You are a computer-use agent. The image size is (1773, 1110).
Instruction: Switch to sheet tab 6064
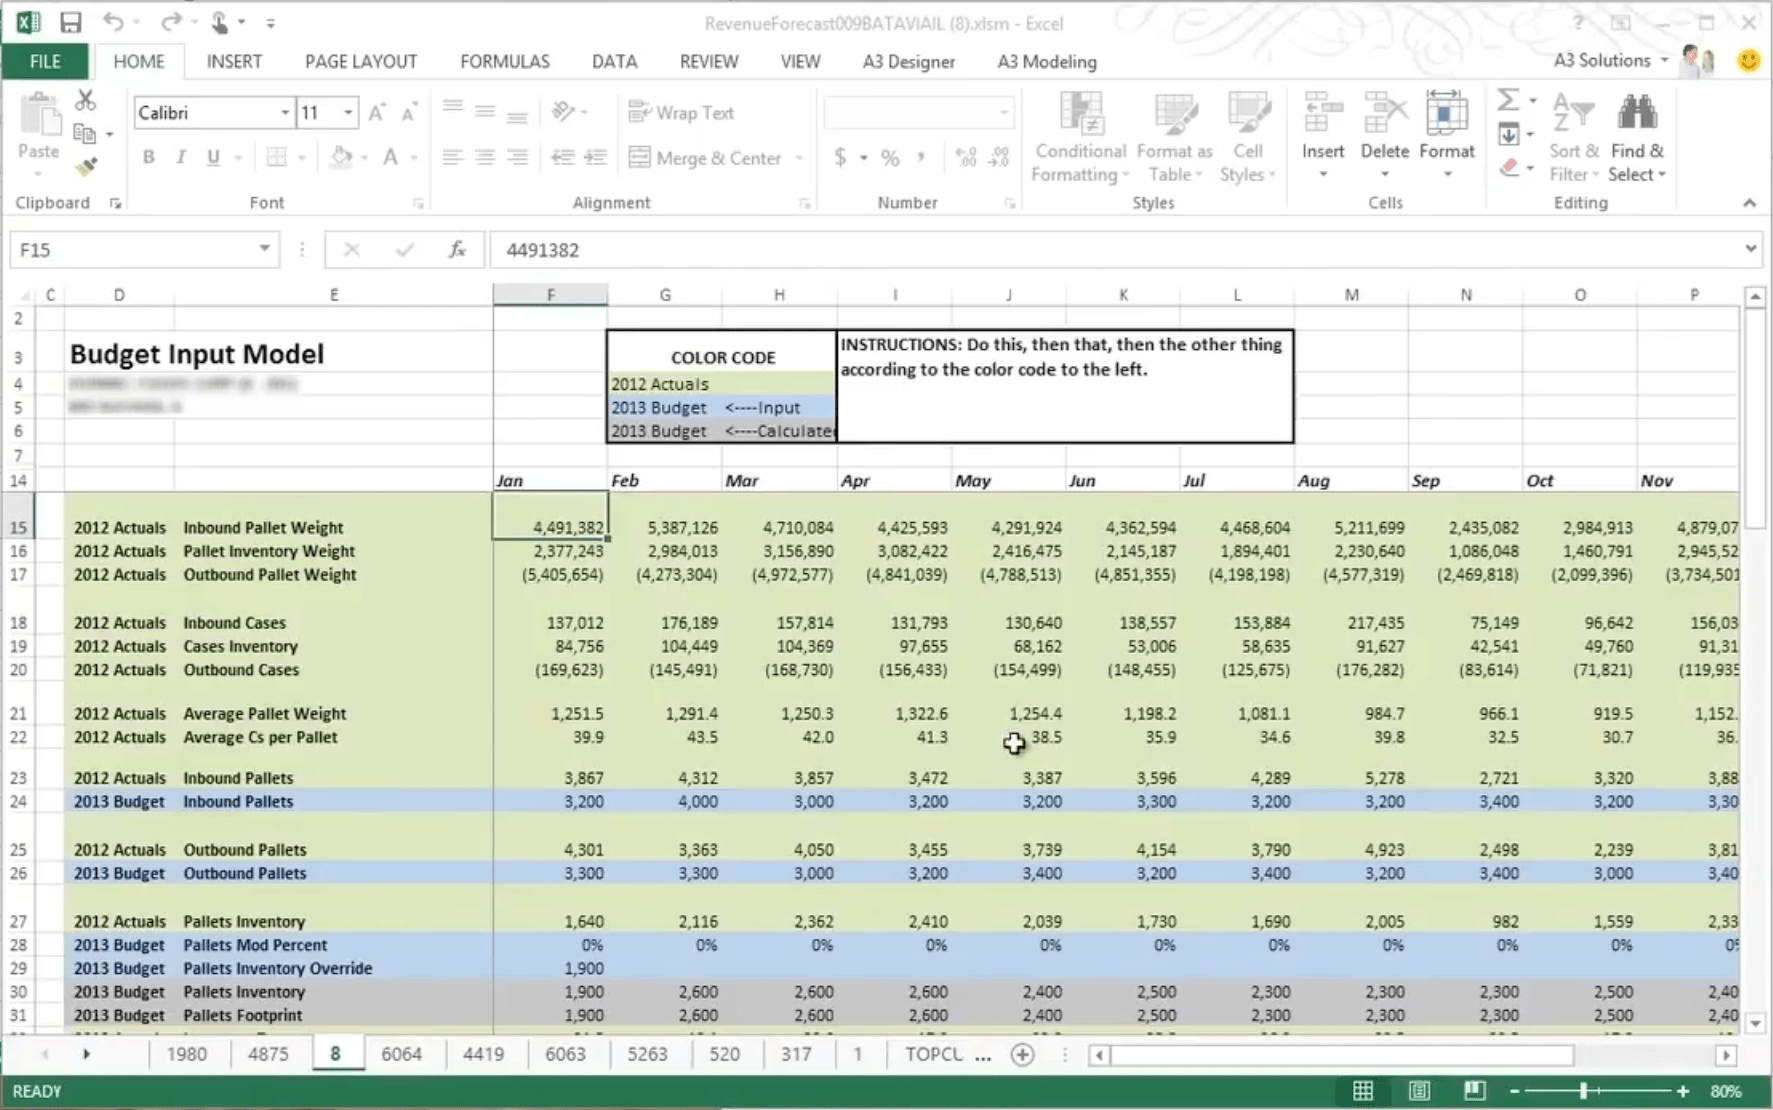pos(401,1054)
